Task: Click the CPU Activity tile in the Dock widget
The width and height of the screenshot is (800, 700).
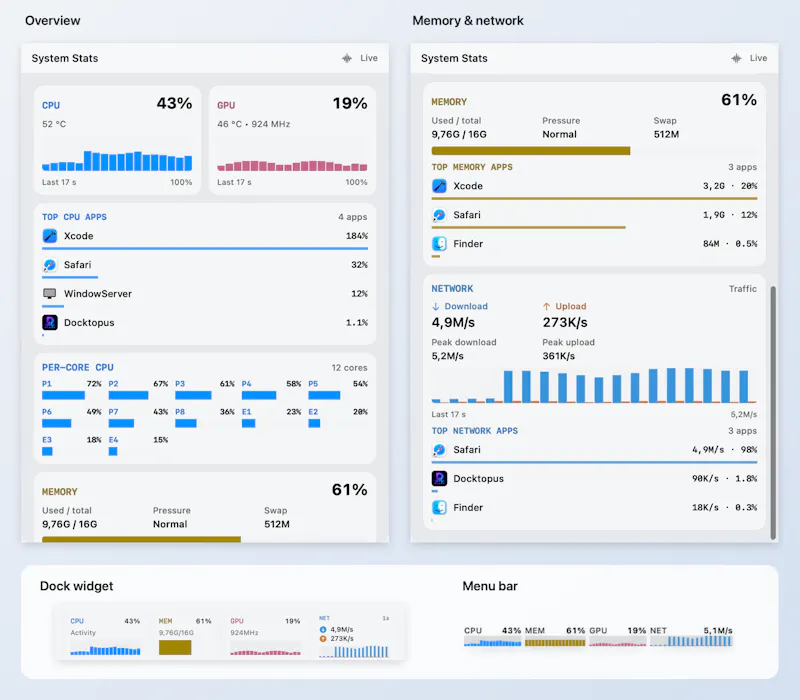Action: [x=105, y=636]
